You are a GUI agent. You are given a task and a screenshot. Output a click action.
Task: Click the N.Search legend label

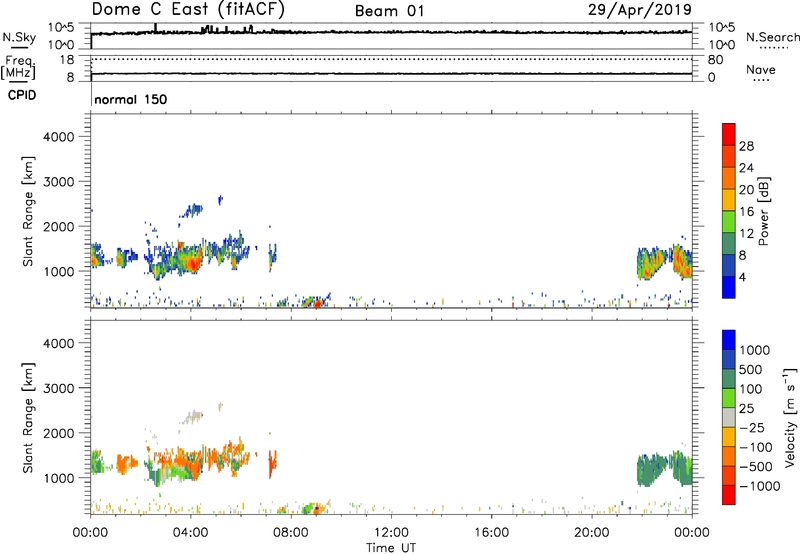click(x=773, y=37)
